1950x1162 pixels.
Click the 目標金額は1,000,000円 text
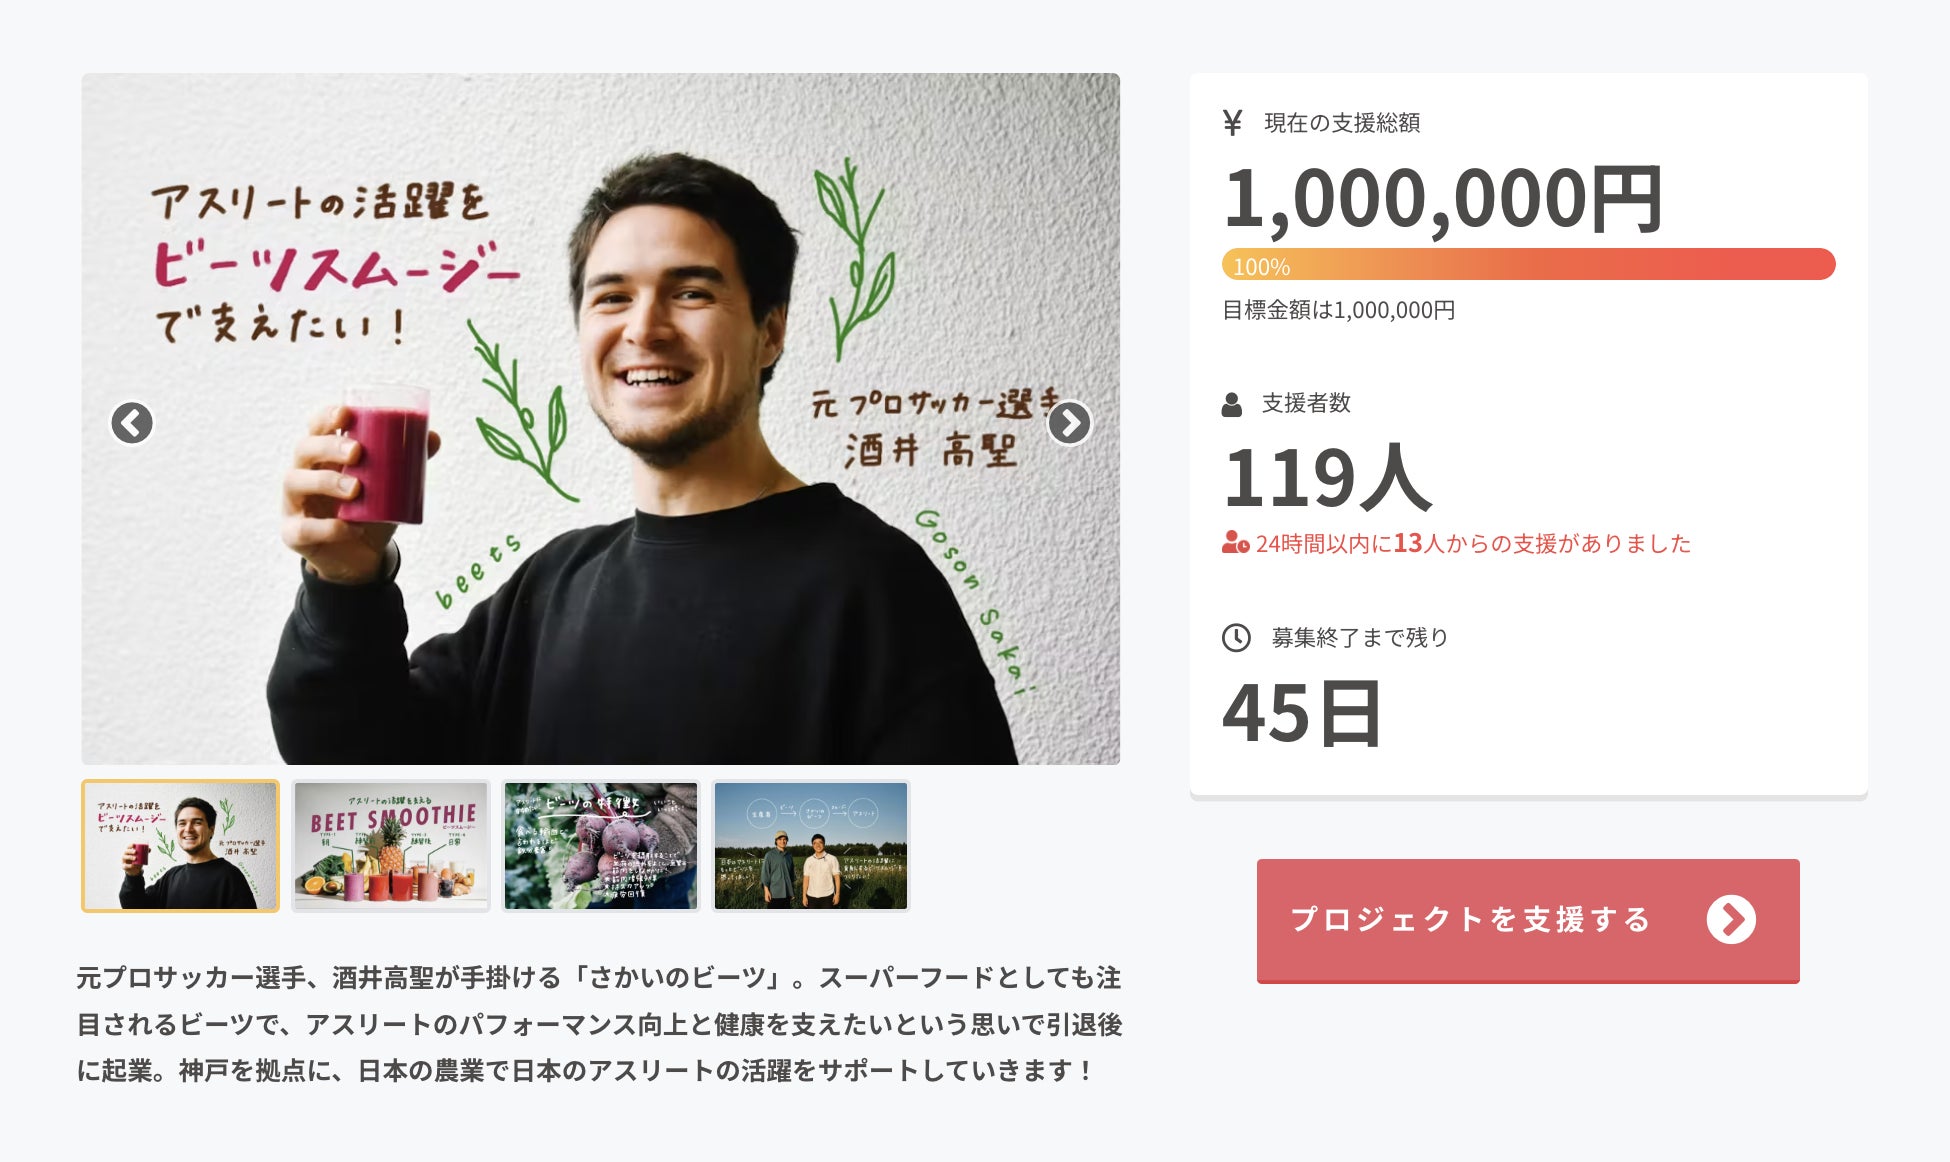click(x=1339, y=310)
